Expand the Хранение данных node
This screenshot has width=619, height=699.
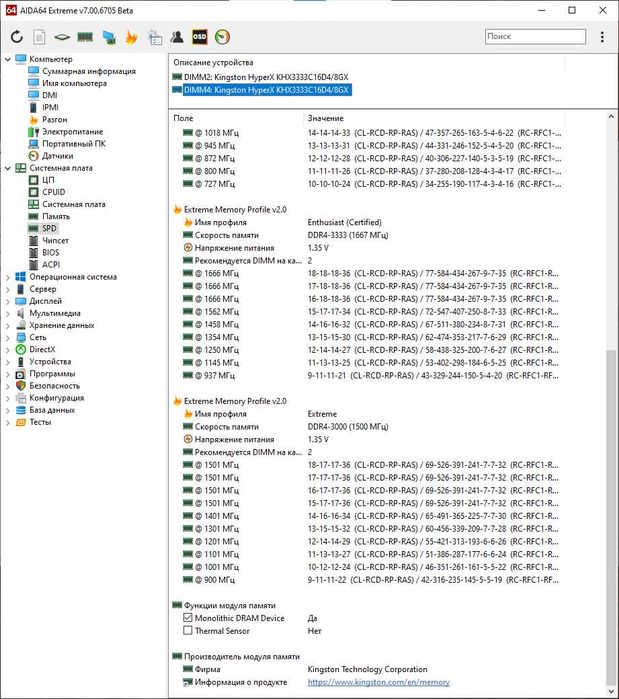[x=8, y=325]
